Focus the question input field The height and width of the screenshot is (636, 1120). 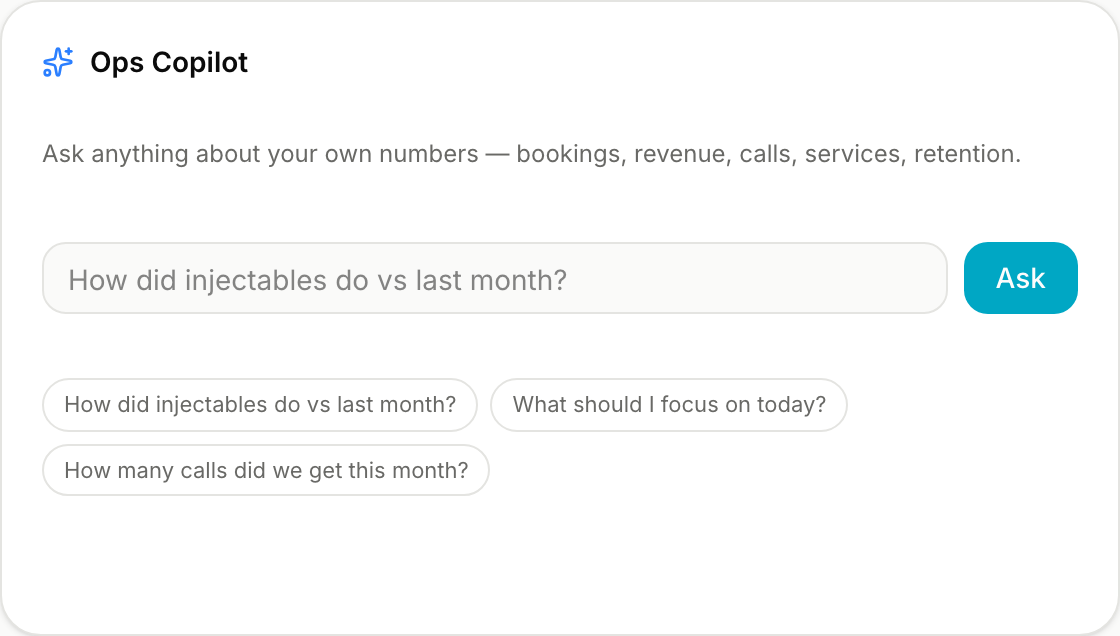[495, 278]
